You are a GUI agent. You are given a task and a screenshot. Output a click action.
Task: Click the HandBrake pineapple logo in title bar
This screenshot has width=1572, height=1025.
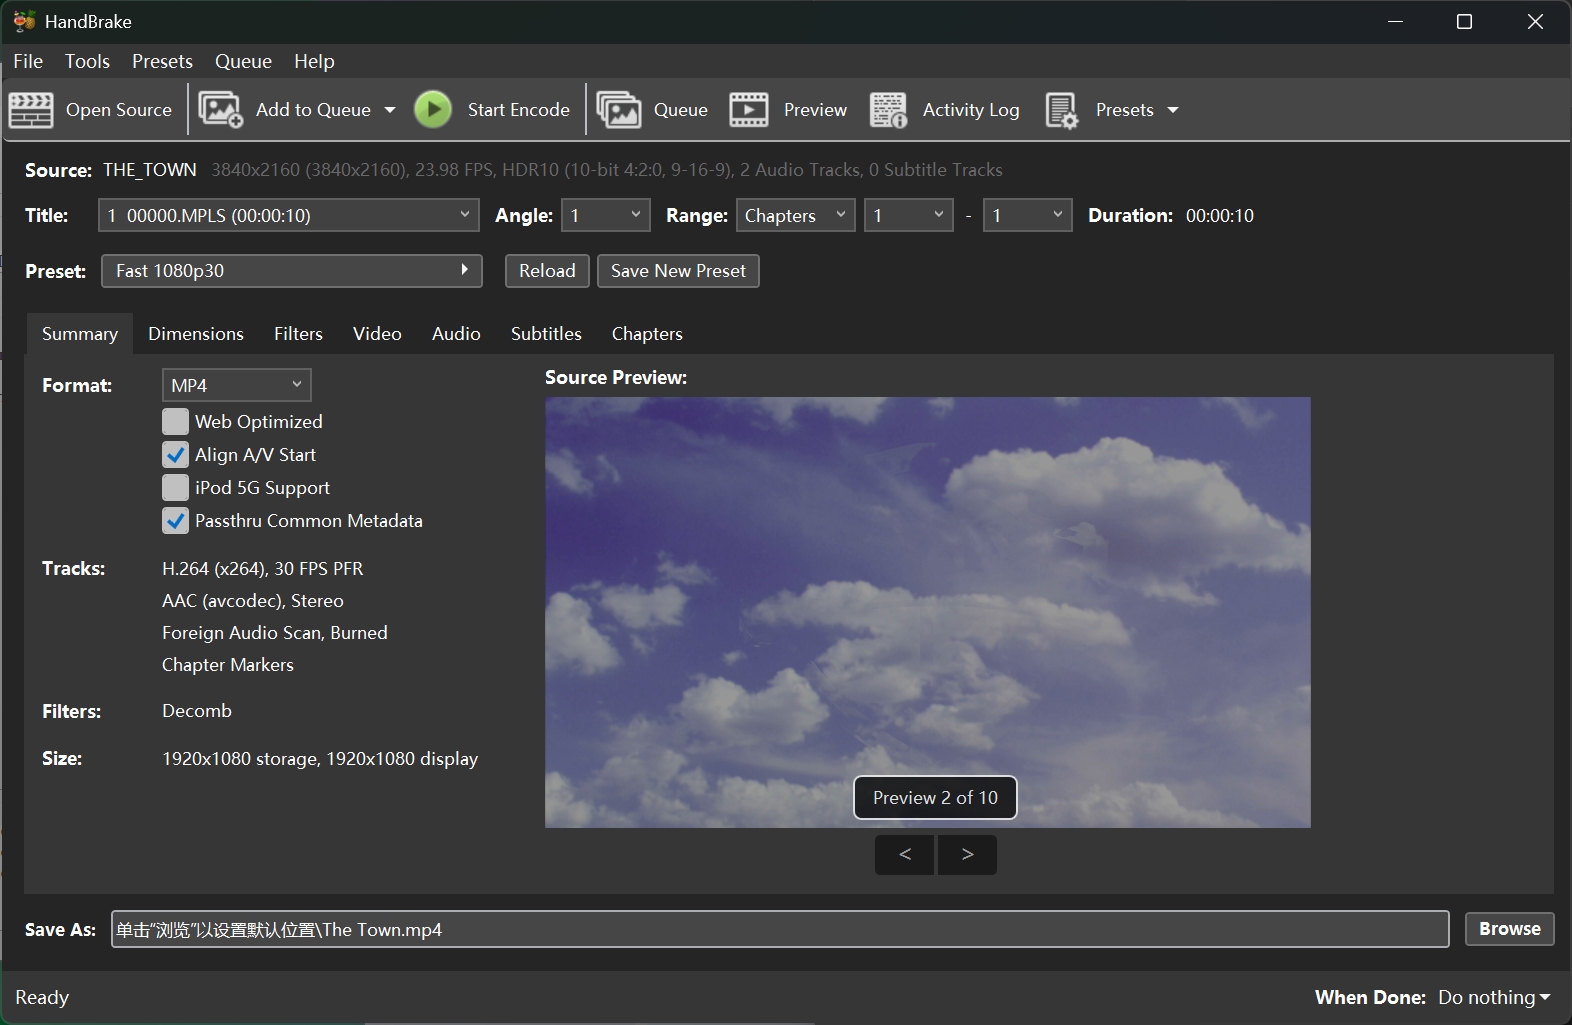coord(24,21)
